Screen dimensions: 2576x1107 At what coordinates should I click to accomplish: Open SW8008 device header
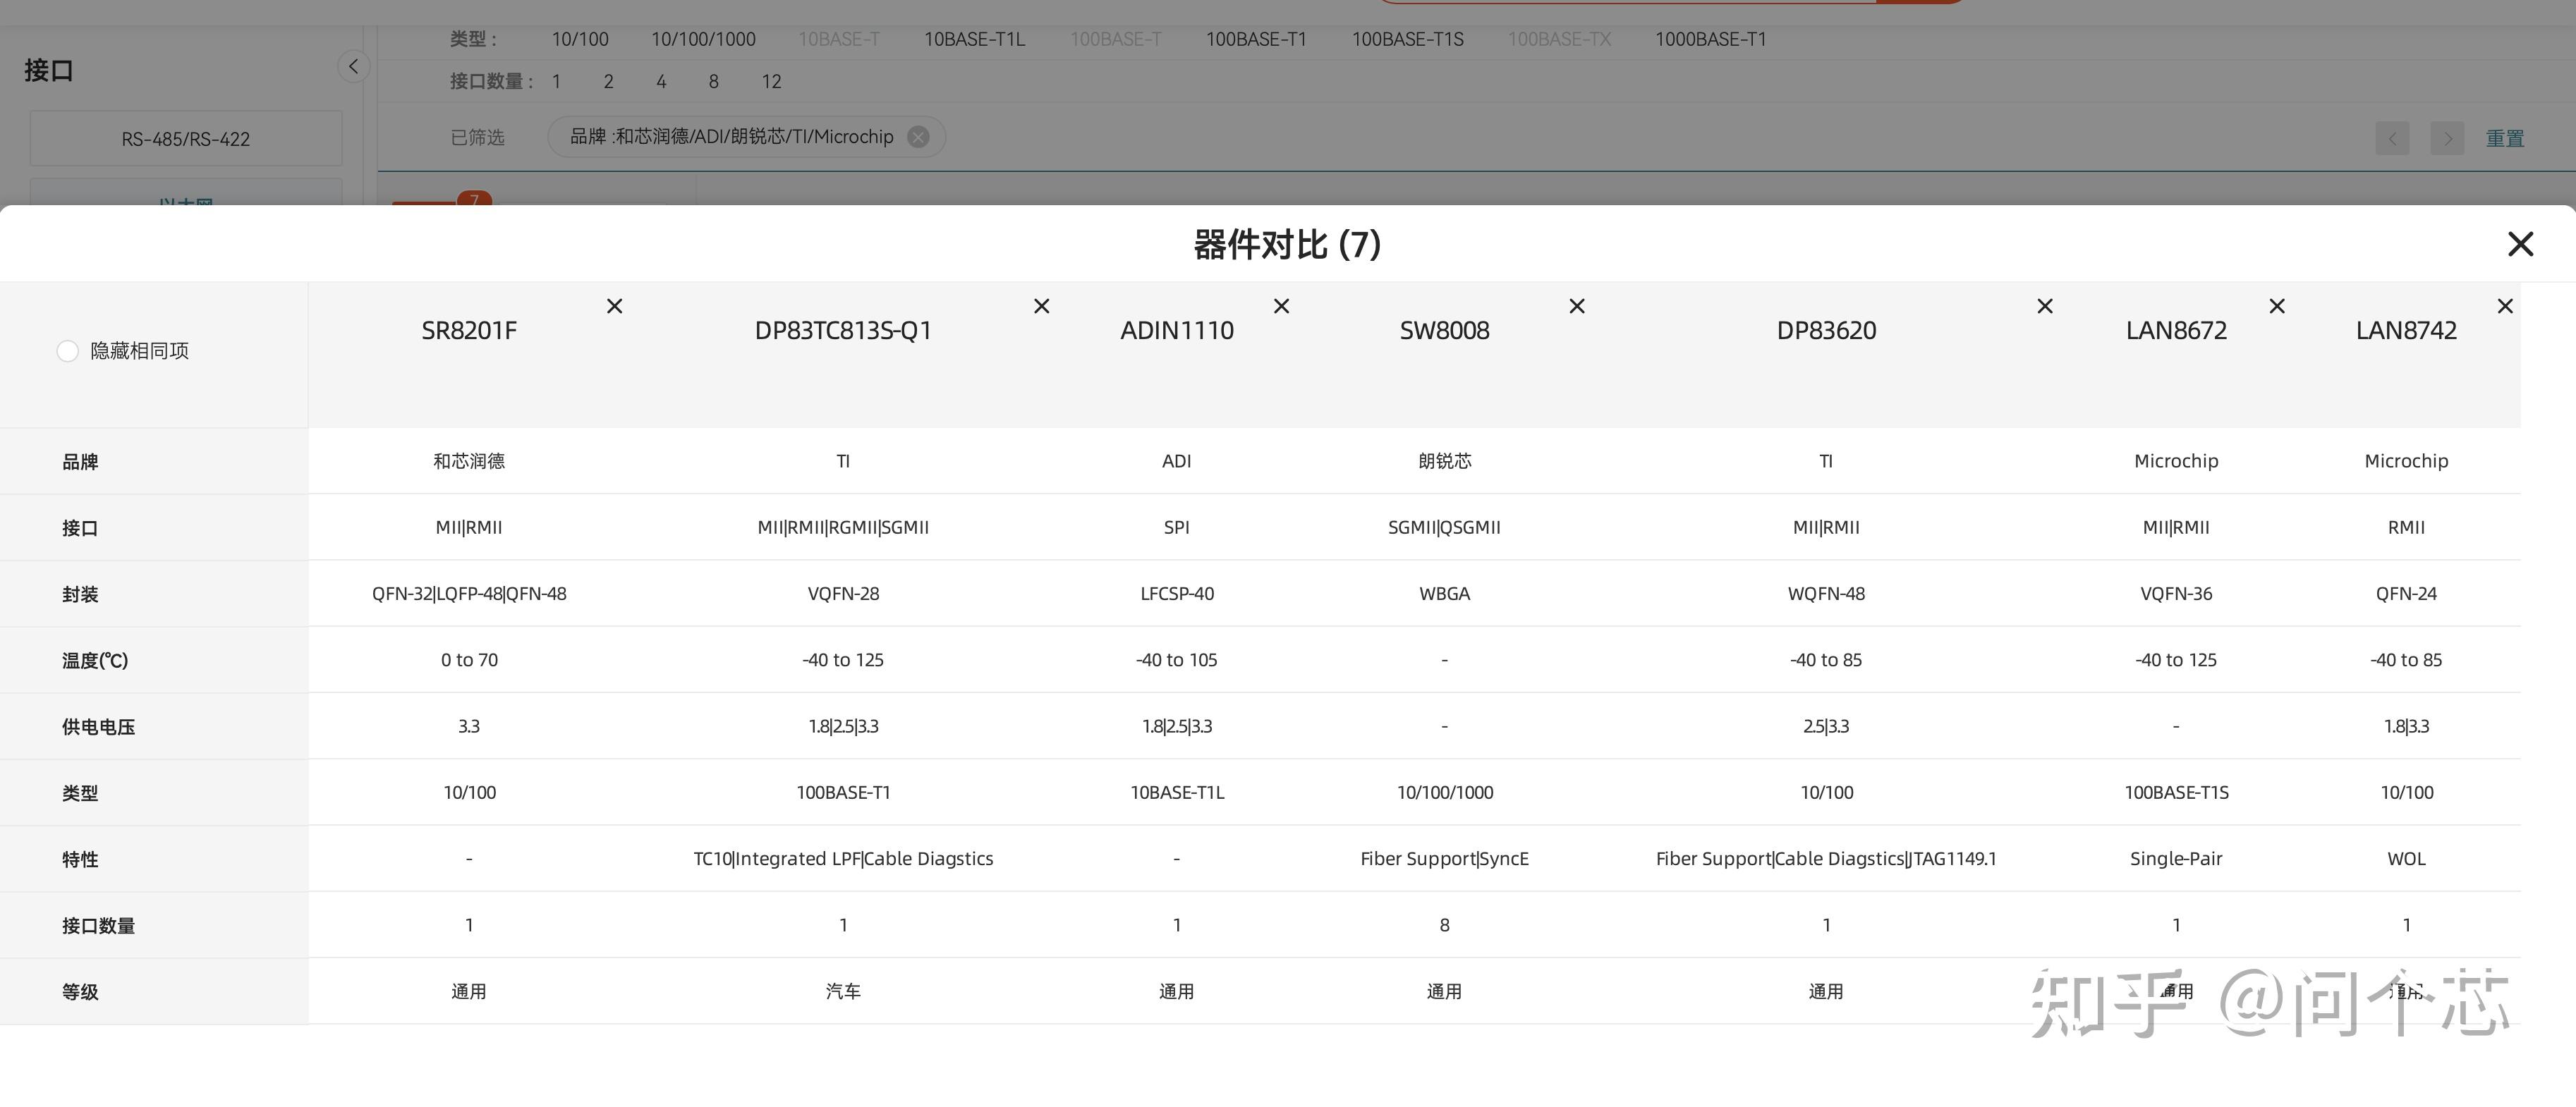(1444, 330)
